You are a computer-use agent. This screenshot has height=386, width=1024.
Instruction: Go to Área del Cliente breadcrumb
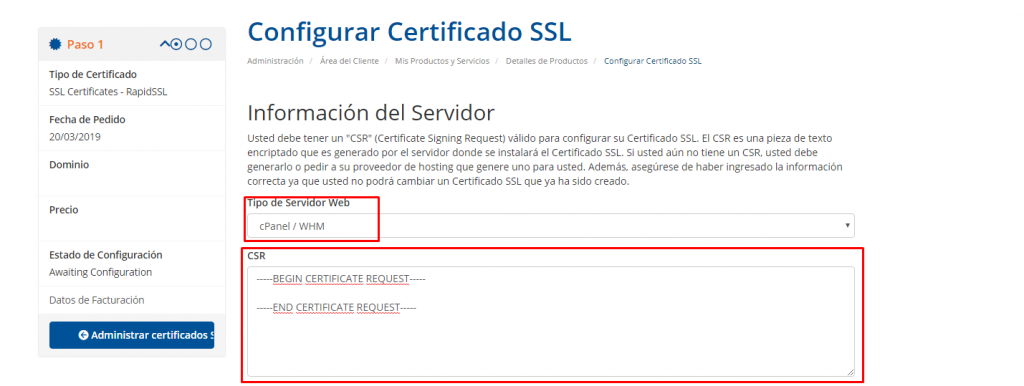[349, 61]
